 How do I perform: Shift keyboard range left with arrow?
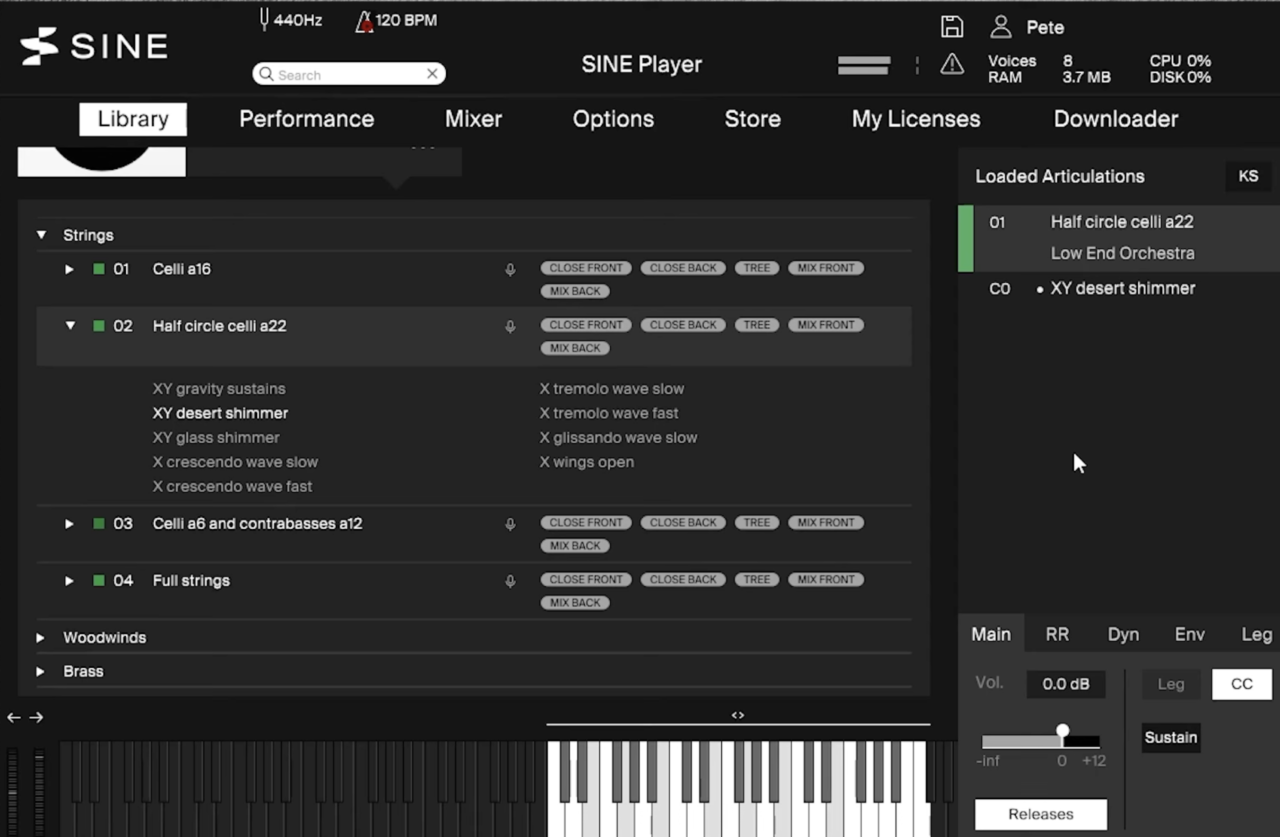(14, 717)
